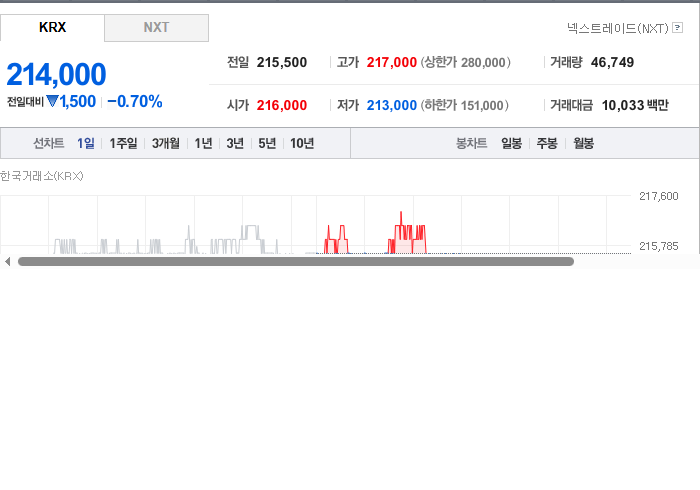
Task: Click the 넥스트레이드(NXT) label
Action: click(617, 29)
